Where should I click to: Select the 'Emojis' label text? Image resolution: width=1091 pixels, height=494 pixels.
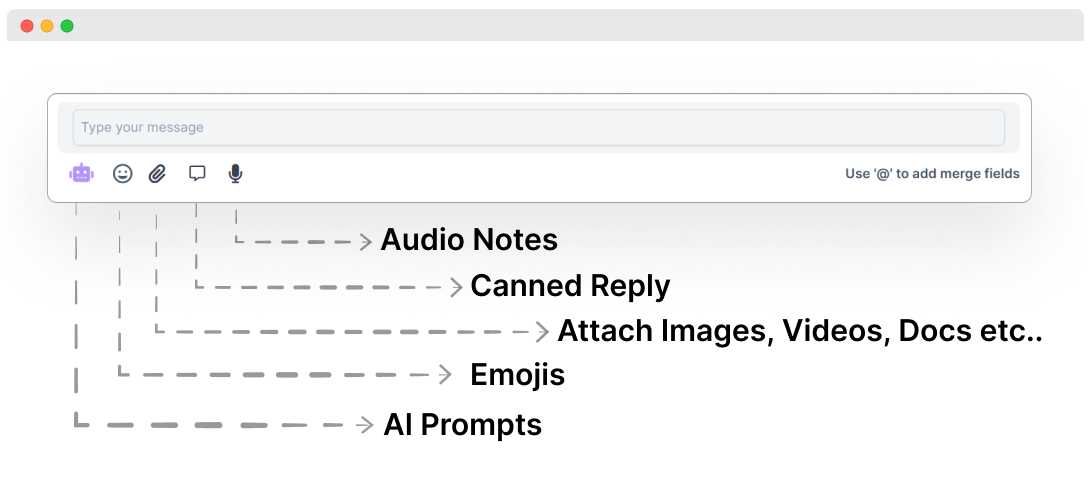coord(517,375)
